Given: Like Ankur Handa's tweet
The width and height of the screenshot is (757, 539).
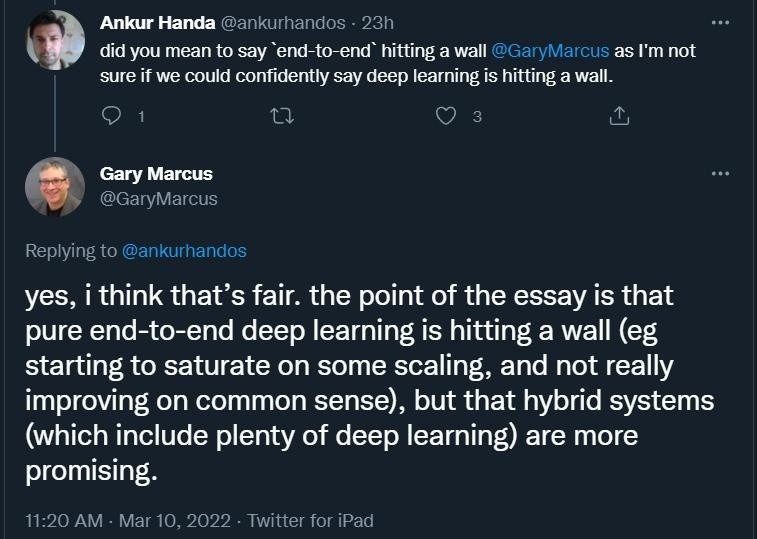Looking at the screenshot, I should 447,116.
